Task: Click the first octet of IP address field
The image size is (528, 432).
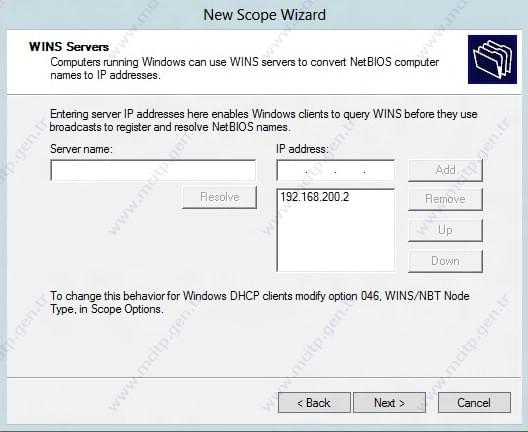Action: point(292,171)
